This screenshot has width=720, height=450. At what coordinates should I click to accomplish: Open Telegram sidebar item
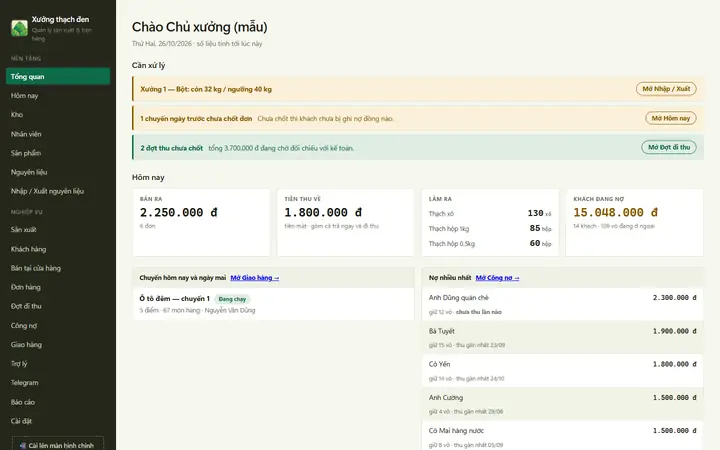point(58,382)
